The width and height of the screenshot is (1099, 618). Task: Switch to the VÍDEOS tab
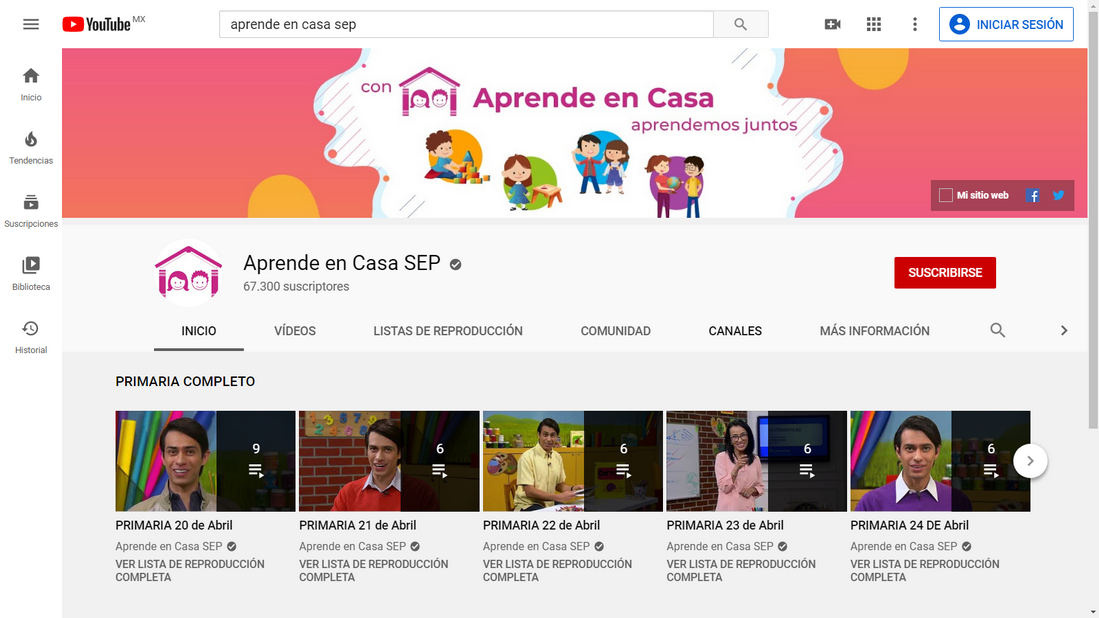(295, 331)
